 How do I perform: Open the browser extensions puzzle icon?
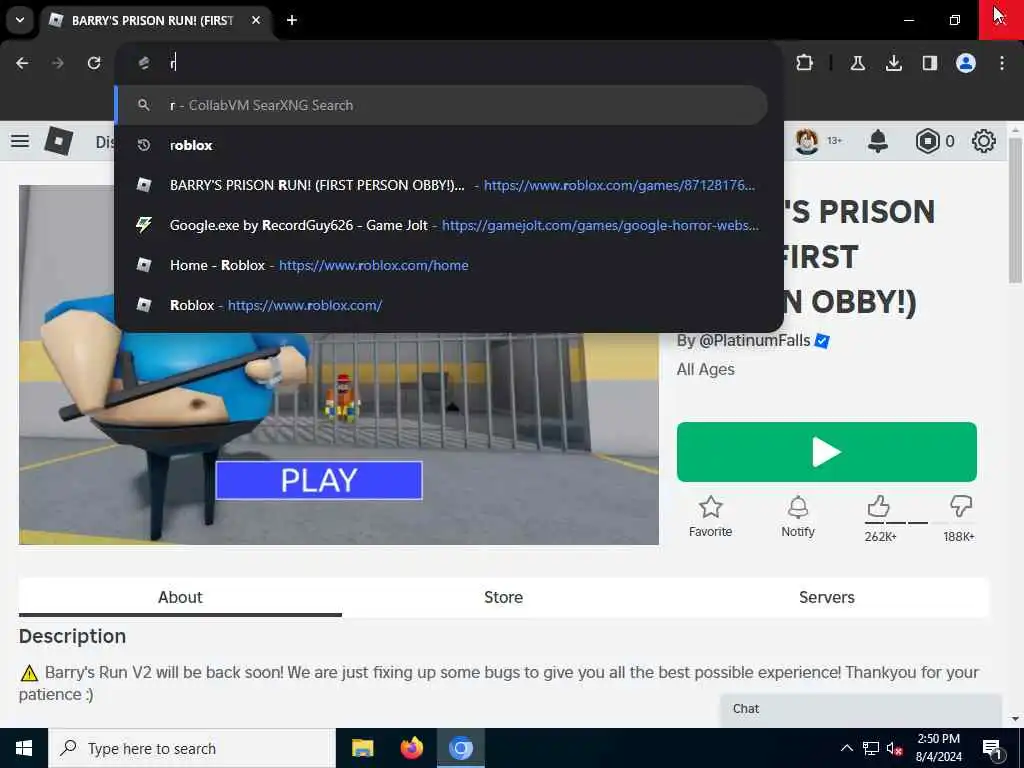(805, 63)
